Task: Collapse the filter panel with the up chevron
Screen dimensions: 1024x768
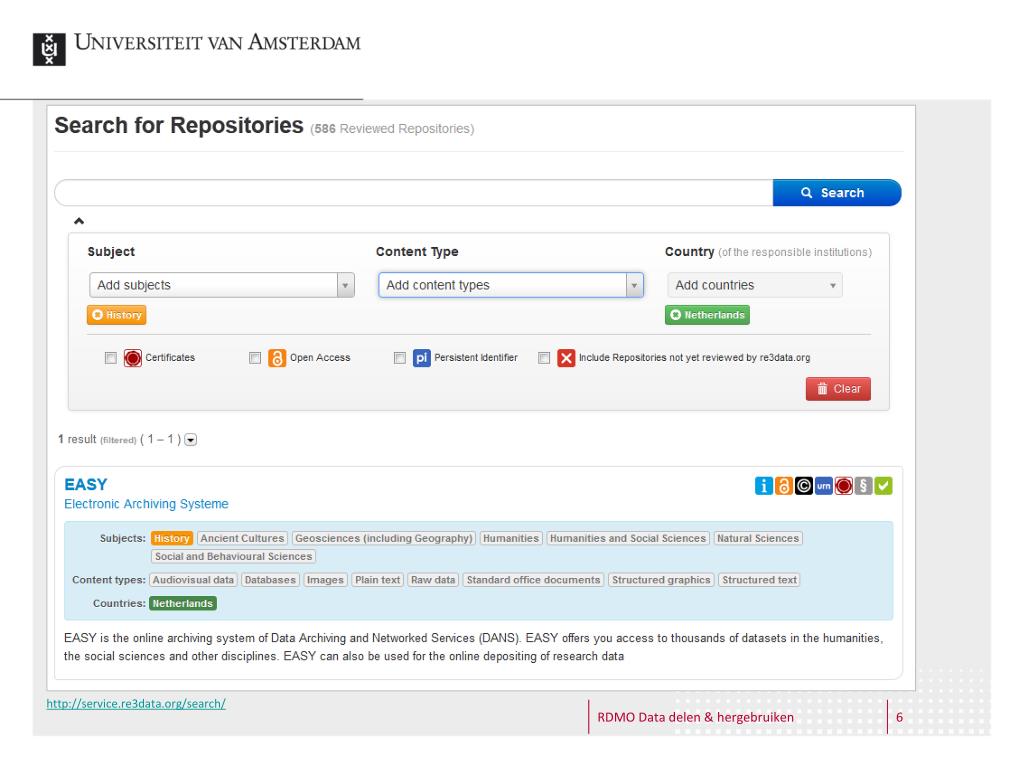Action: pyautogui.click(x=79, y=221)
